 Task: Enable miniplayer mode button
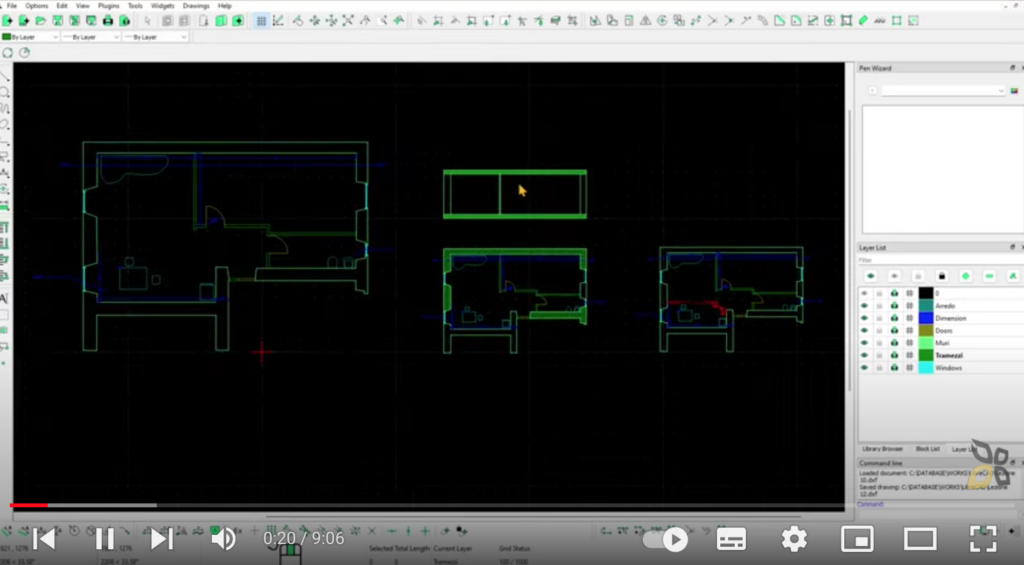(857, 539)
